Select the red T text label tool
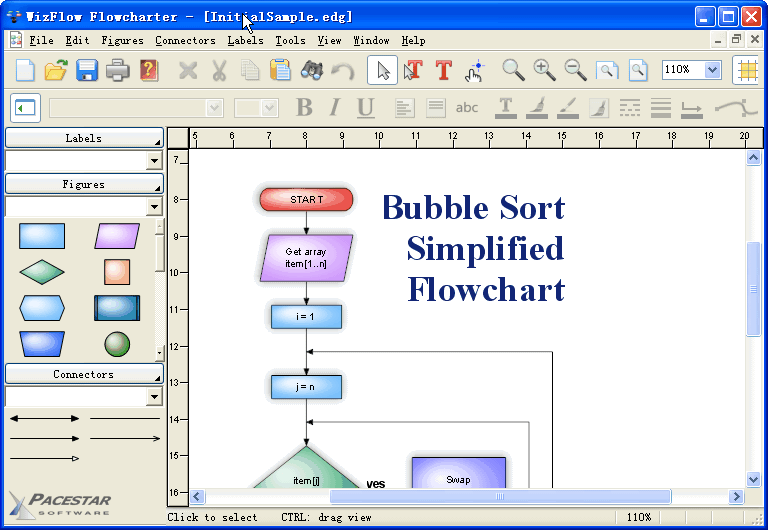The height and width of the screenshot is (530, 768). [444, 71]
